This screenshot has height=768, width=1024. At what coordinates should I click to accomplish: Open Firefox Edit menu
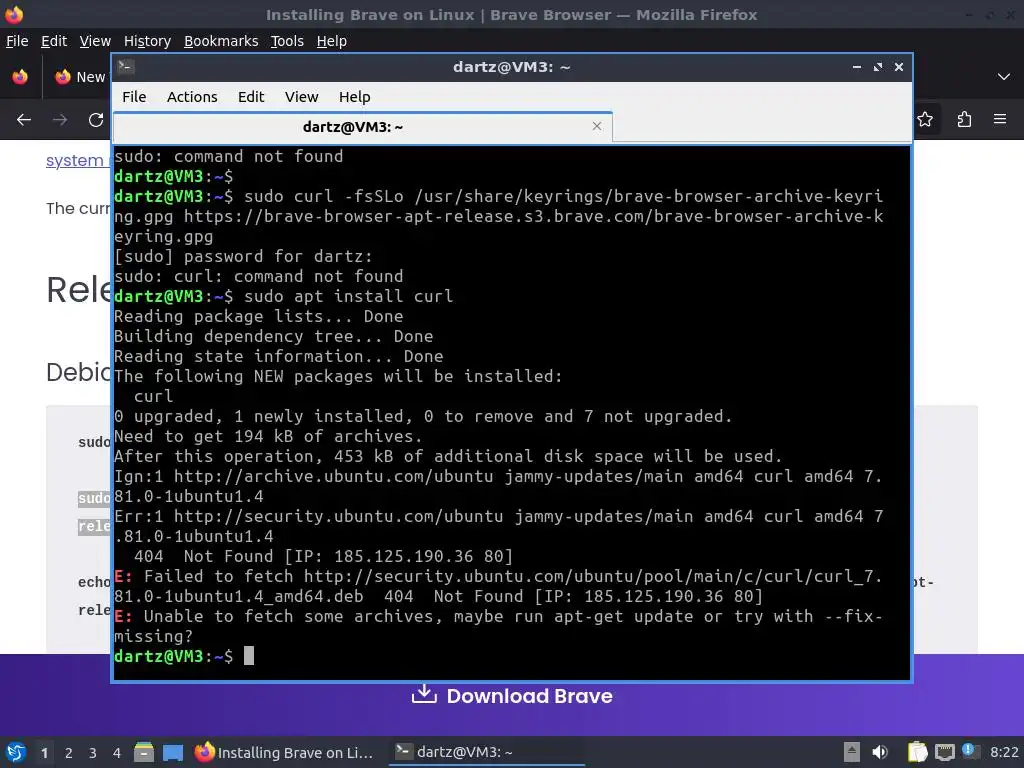pyautogui.click(x=54, y=41)
